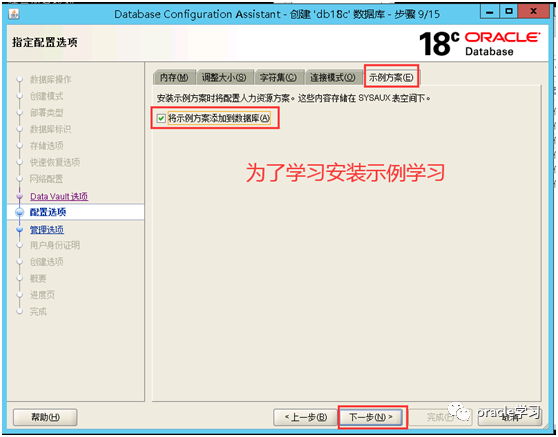Open the 内存(M) tab
The width and height of the screenshot is (558, 437).
[x=174, y=77]
